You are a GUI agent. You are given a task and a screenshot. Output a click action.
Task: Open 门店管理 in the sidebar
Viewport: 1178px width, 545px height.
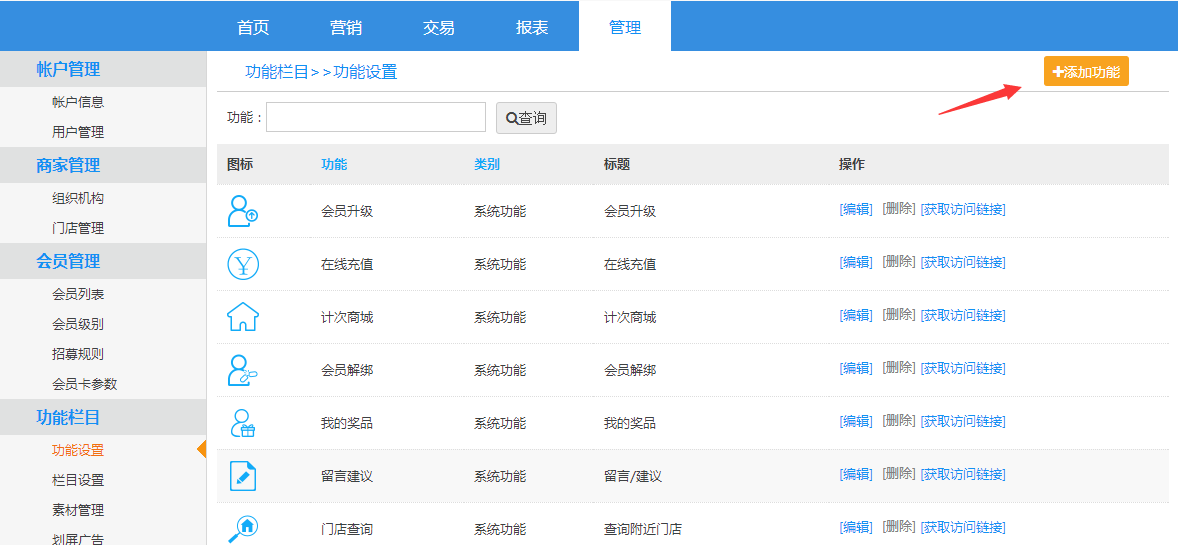tap(78, 229)
